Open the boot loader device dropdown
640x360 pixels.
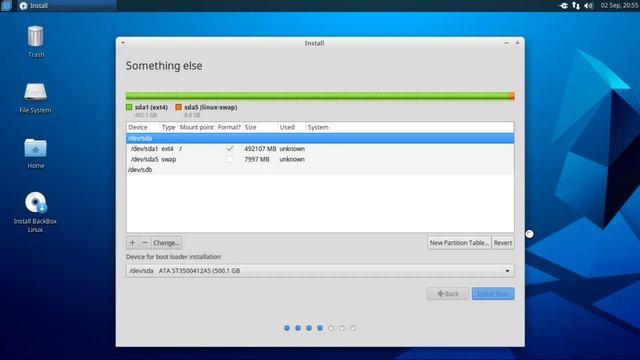pos(320,271)
